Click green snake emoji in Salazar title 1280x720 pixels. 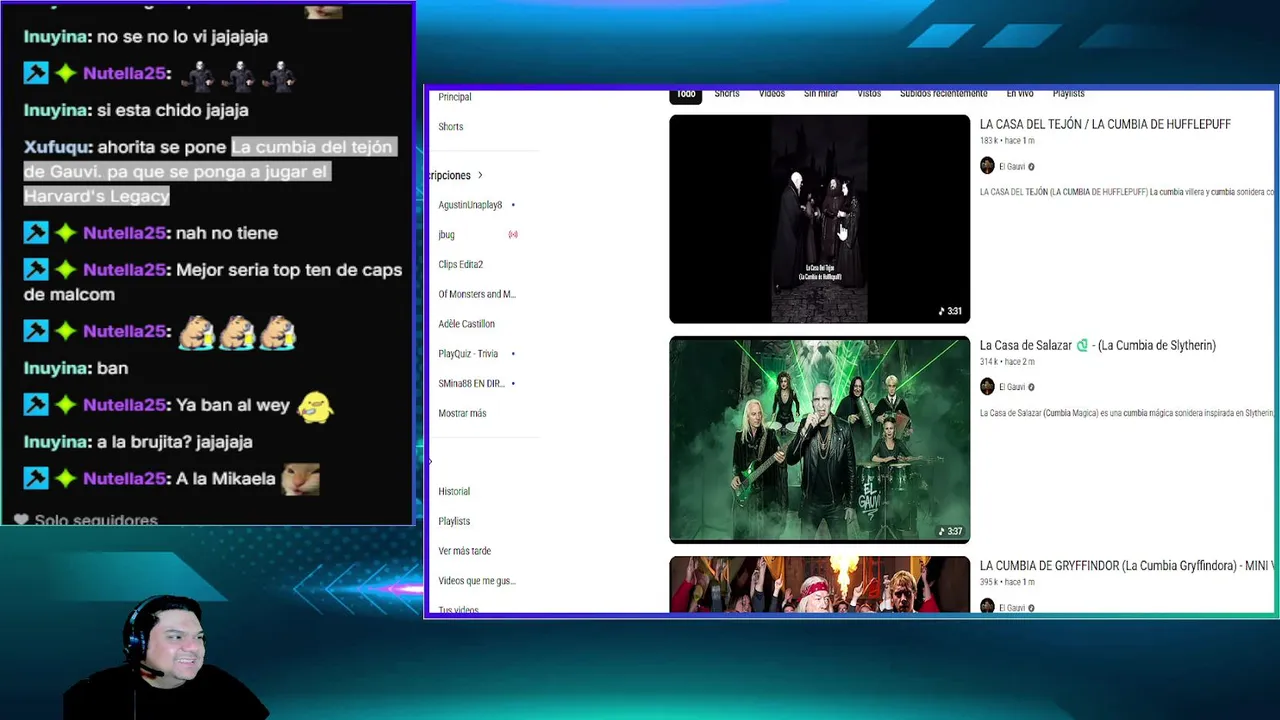point(1082,346)
